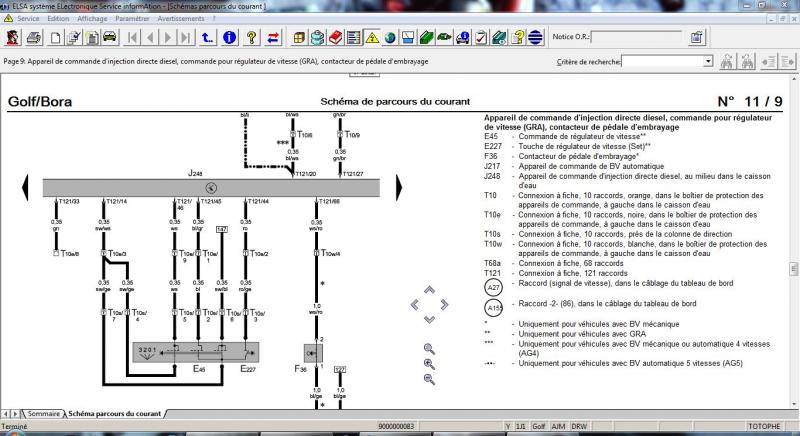
Task: Click first binoculars search icon
Action: click(727, 62)
